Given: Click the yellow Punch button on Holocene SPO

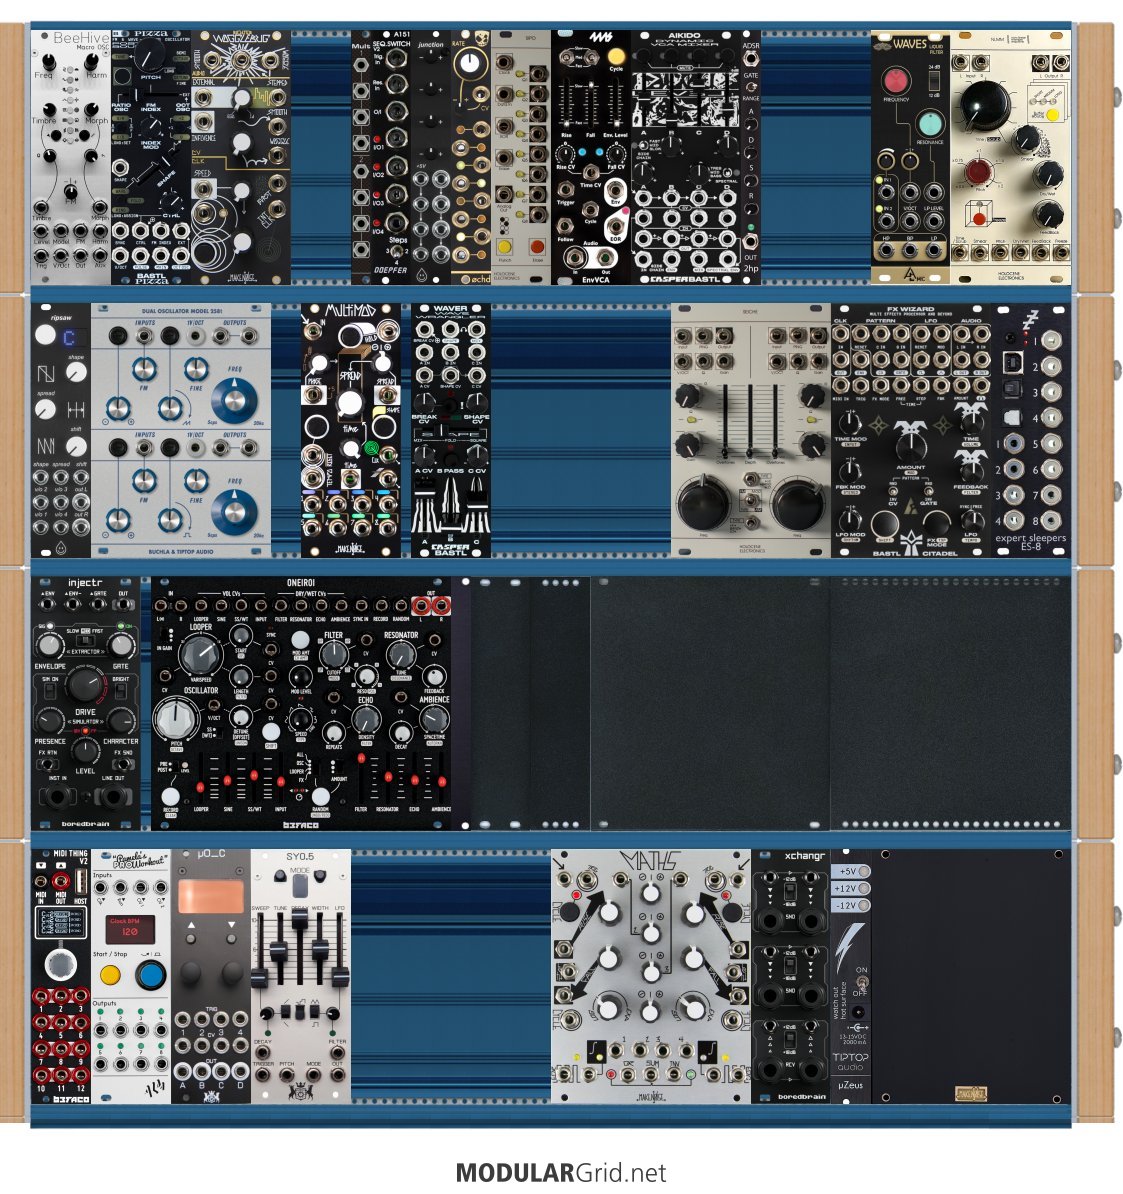Looking at the screenshot, I should [x=505, y=247].
